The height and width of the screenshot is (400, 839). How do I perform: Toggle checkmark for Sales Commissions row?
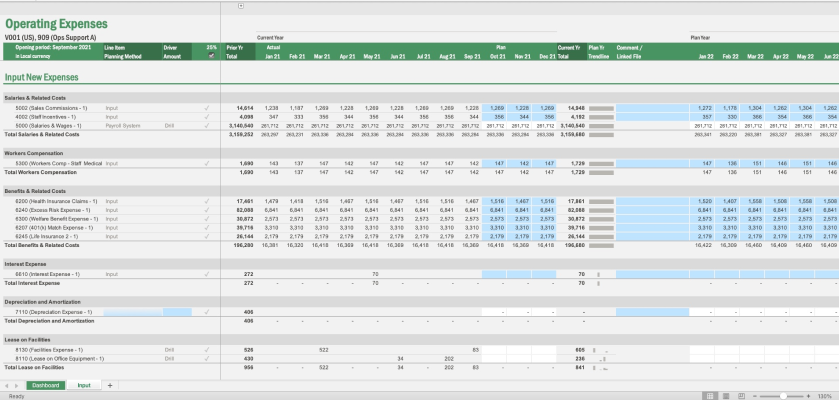pos(207,107)
